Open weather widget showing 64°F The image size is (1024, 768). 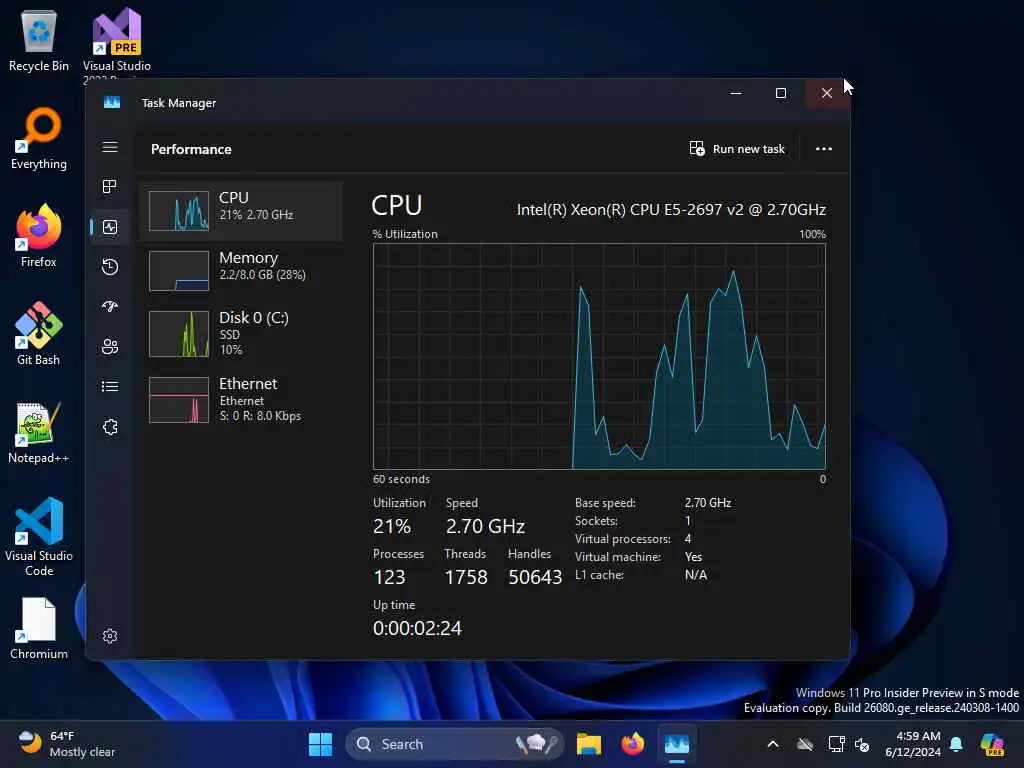65,744
